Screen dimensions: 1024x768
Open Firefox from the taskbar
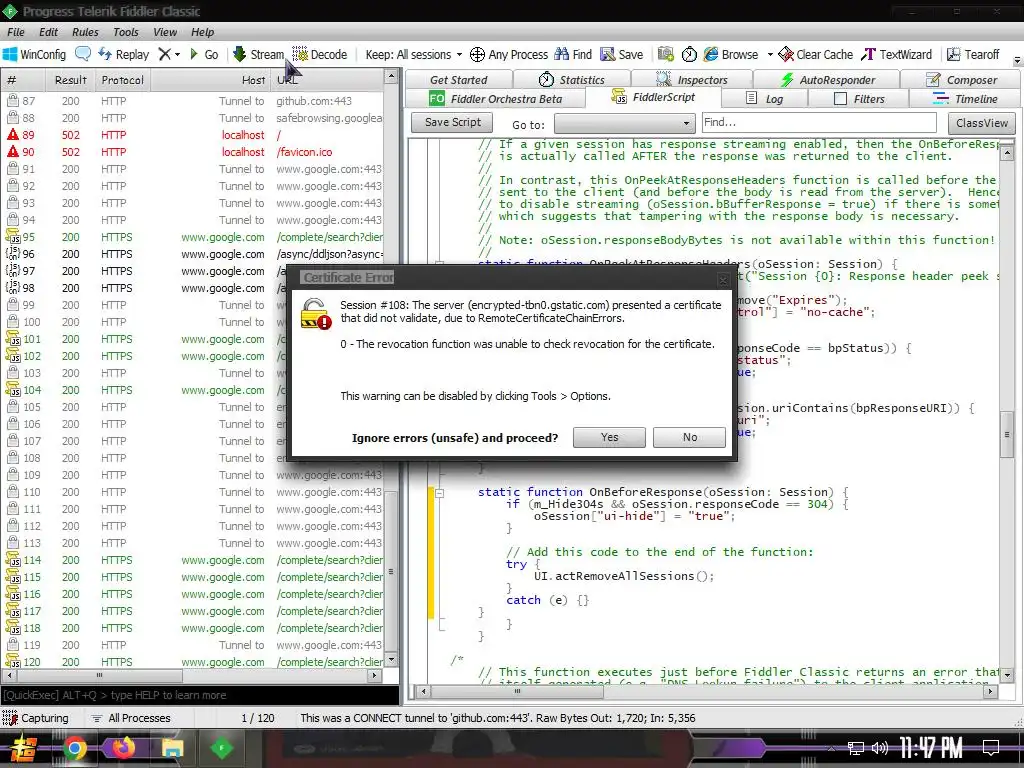123,748
